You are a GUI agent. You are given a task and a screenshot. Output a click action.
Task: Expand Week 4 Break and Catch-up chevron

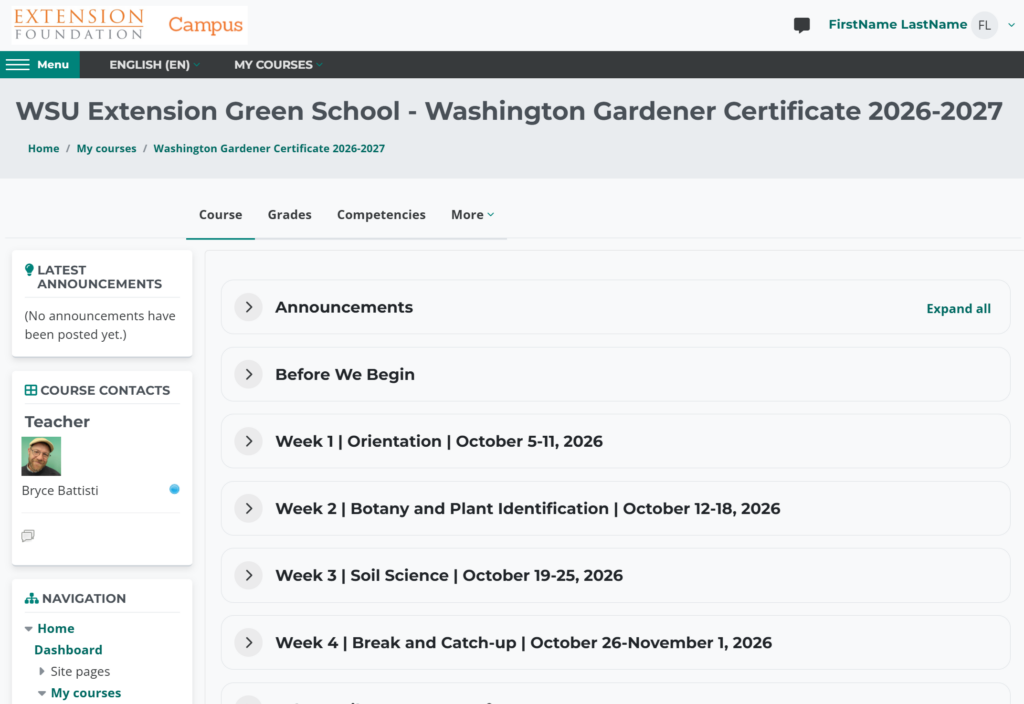pos(249,643)
